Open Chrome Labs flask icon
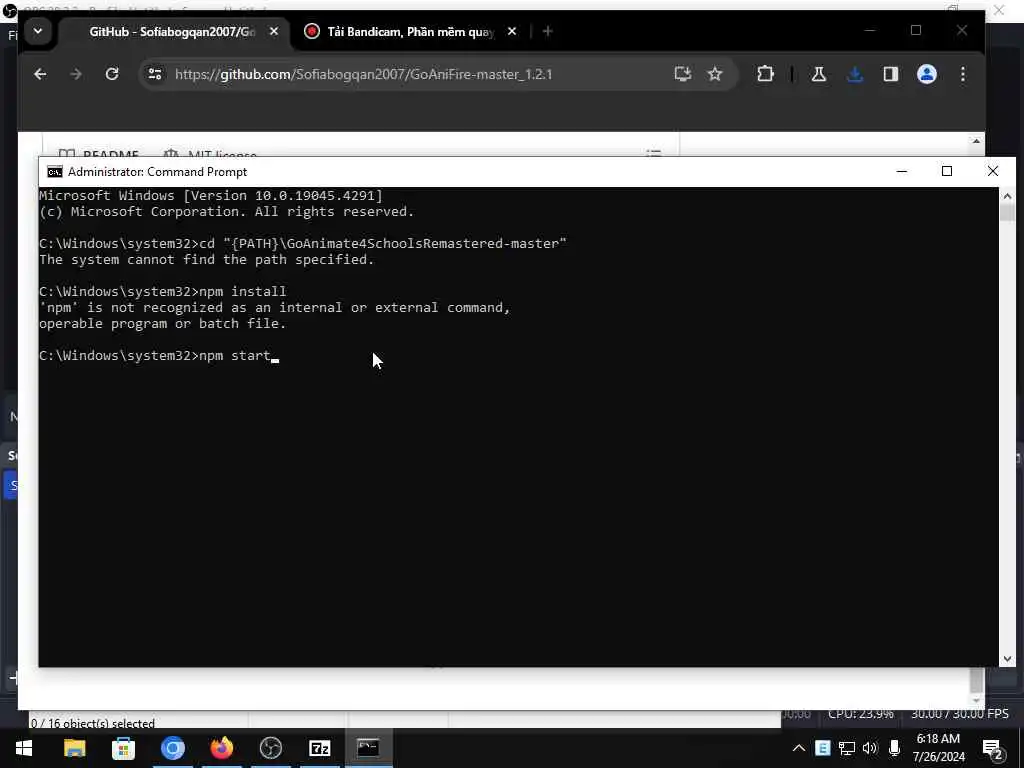 pos(818,74)
